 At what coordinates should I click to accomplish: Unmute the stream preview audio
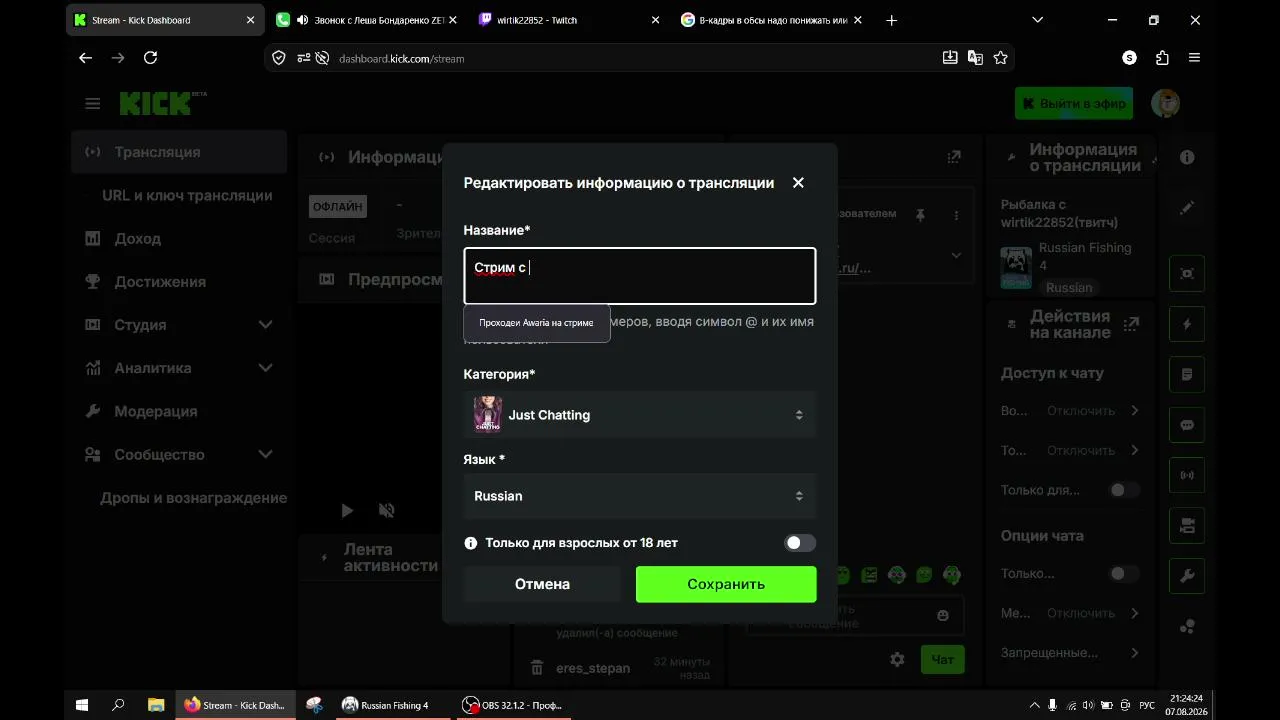pyautogui.click(x=387, y=511)
